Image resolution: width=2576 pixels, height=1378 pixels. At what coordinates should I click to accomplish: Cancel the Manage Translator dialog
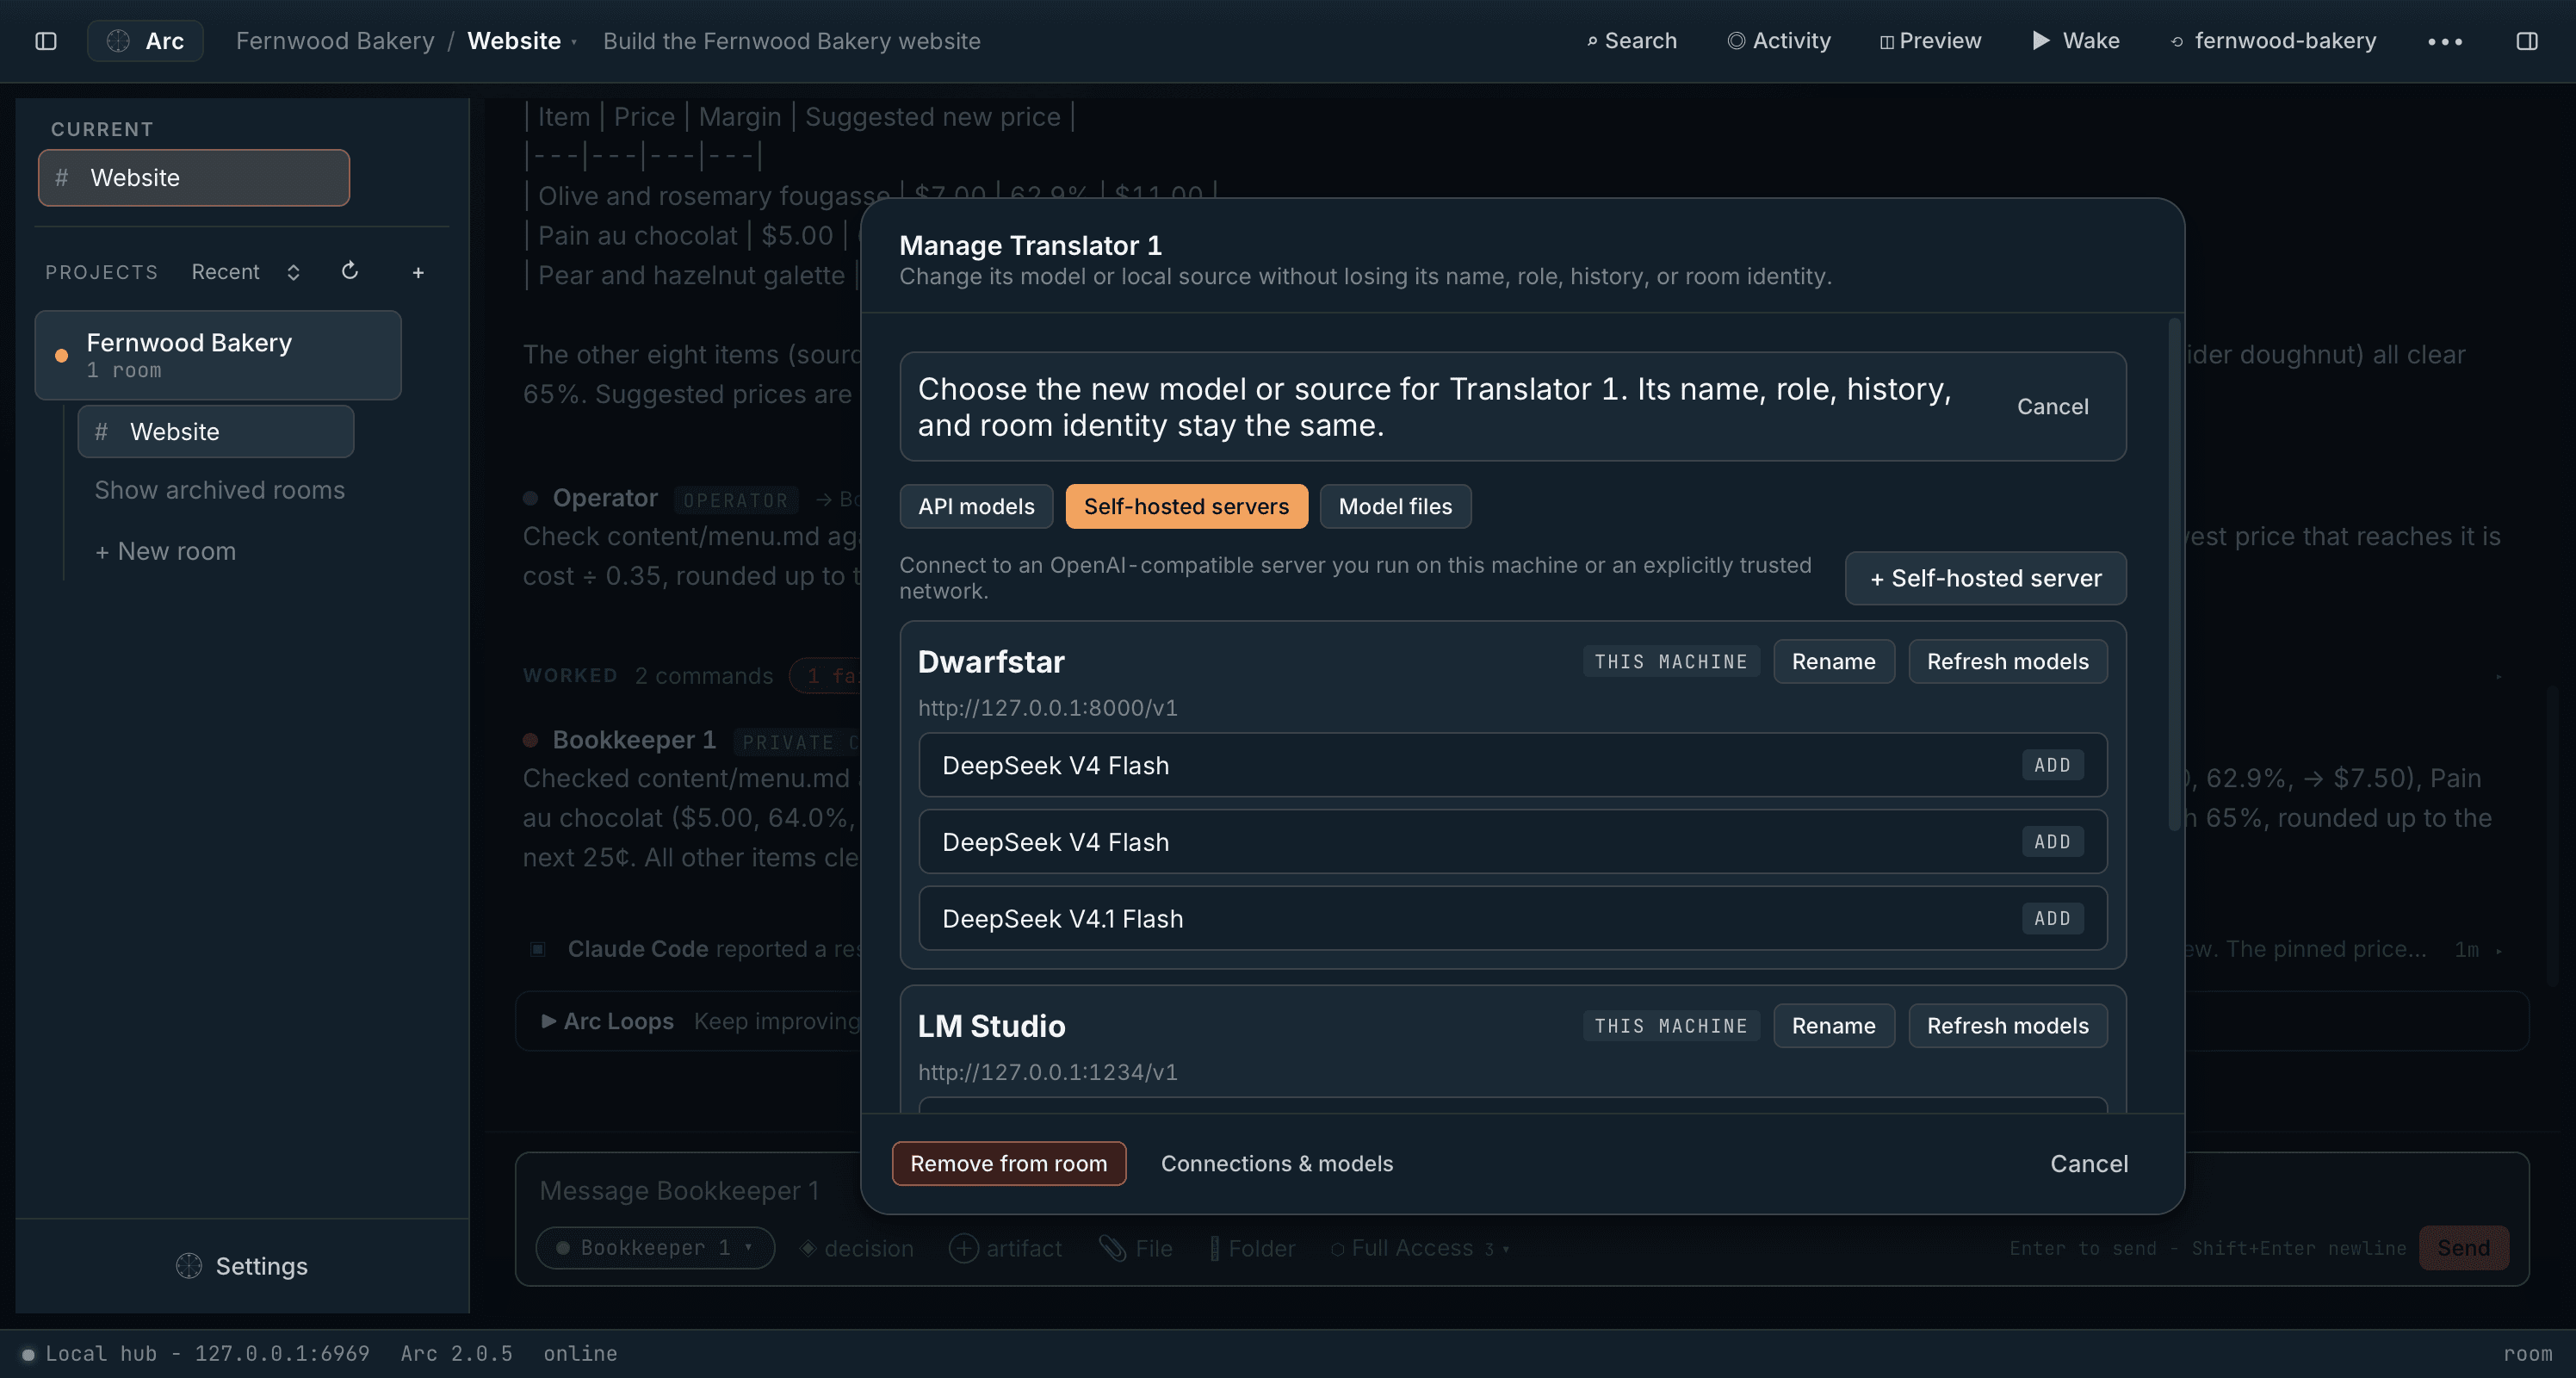(2088, 1163)
